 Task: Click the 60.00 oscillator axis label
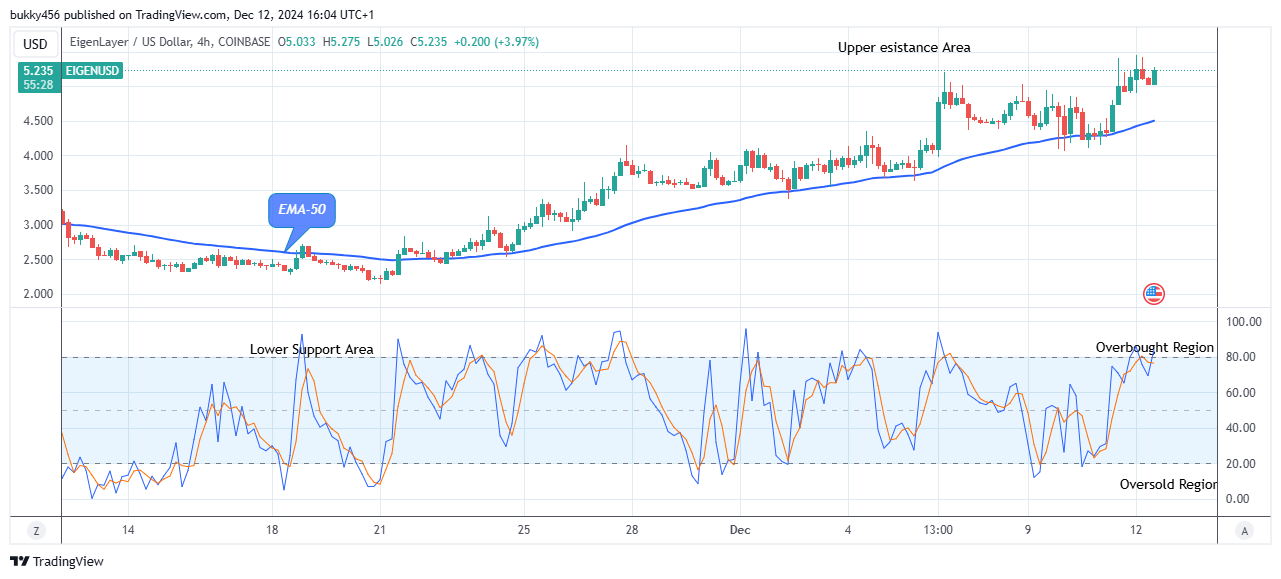1242,393
